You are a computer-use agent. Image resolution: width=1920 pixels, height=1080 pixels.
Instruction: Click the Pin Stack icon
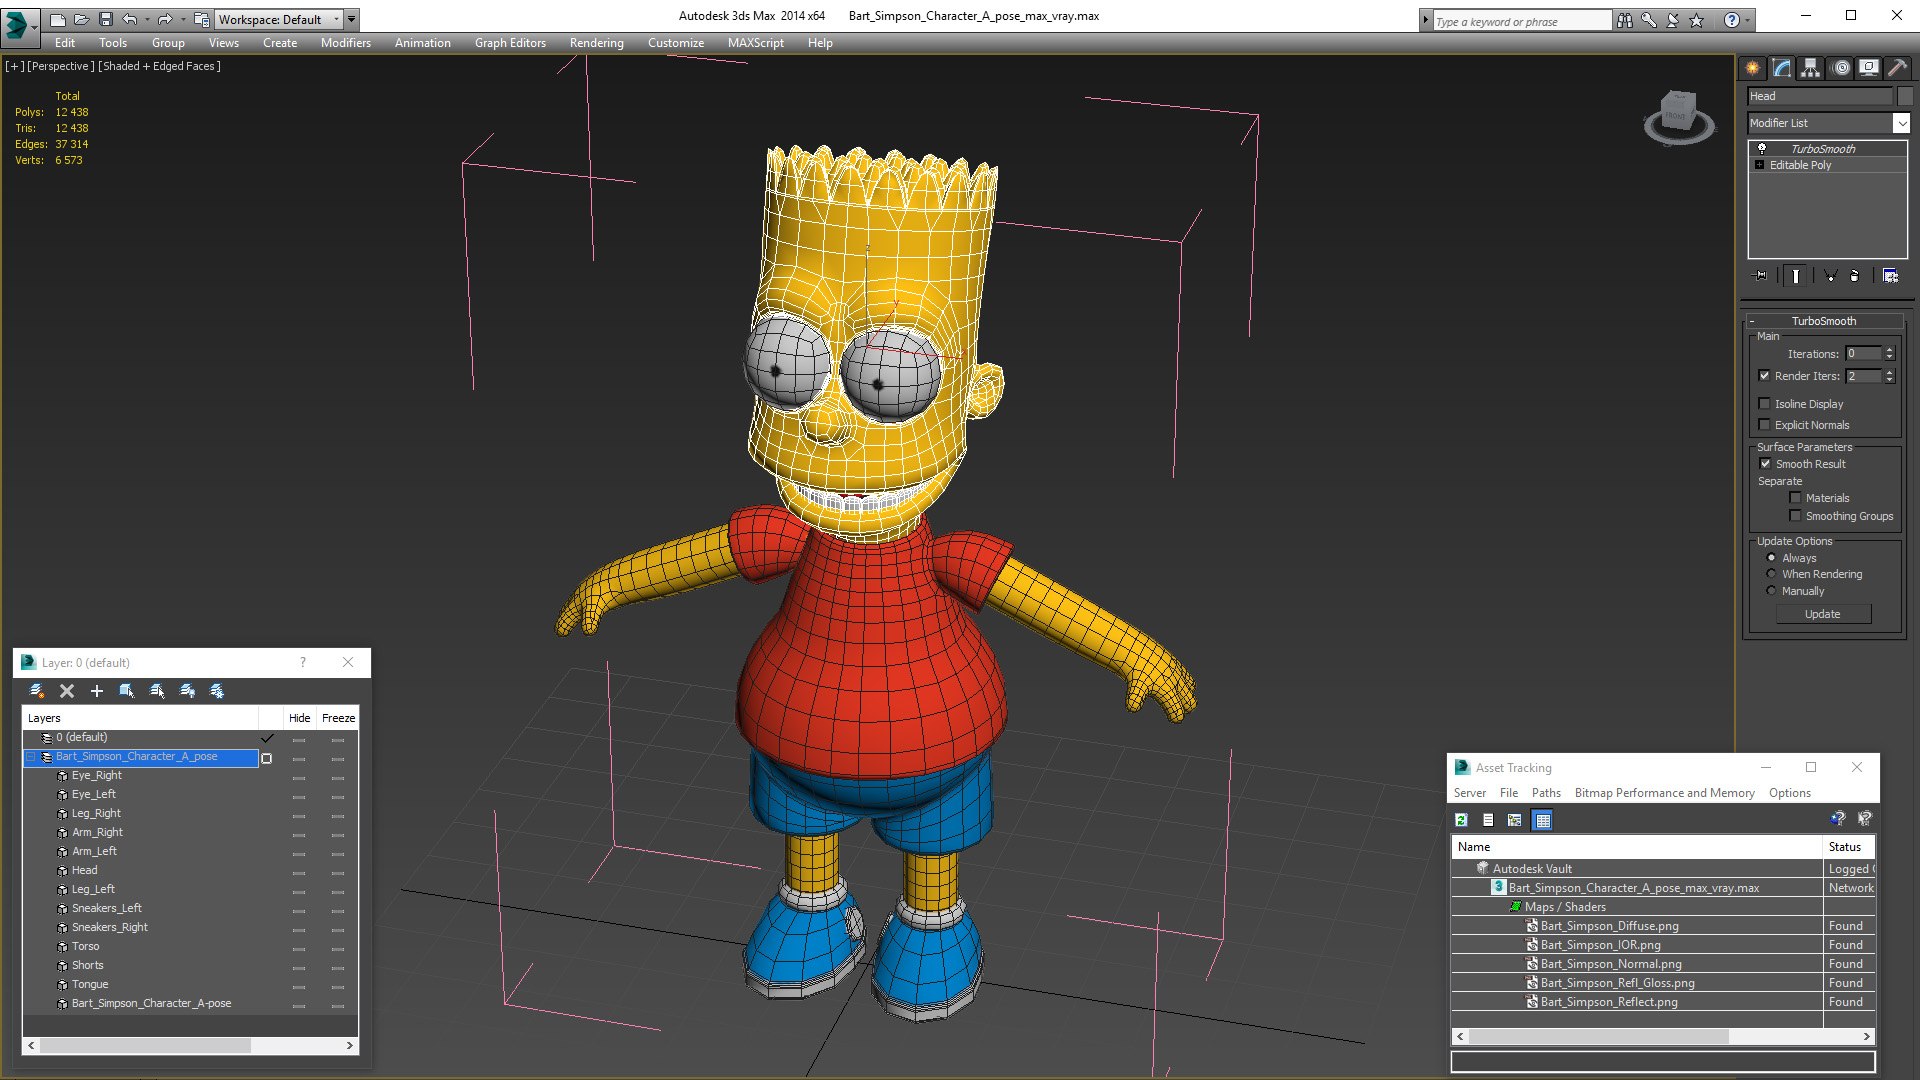click(x=1761, y=276)
